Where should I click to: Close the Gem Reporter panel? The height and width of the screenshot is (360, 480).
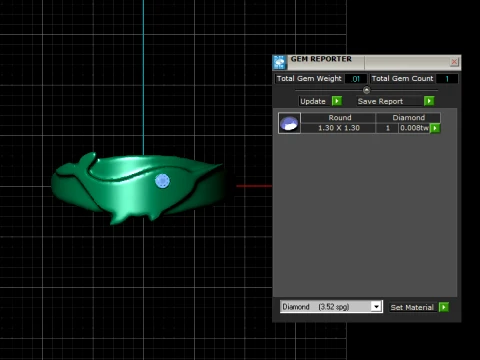[454, 62]
